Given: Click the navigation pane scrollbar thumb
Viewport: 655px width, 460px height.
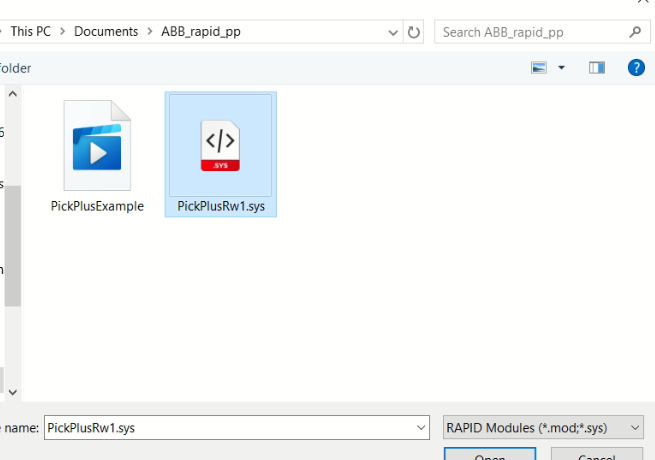Looking at the screenshot, I should pos(13,246).
